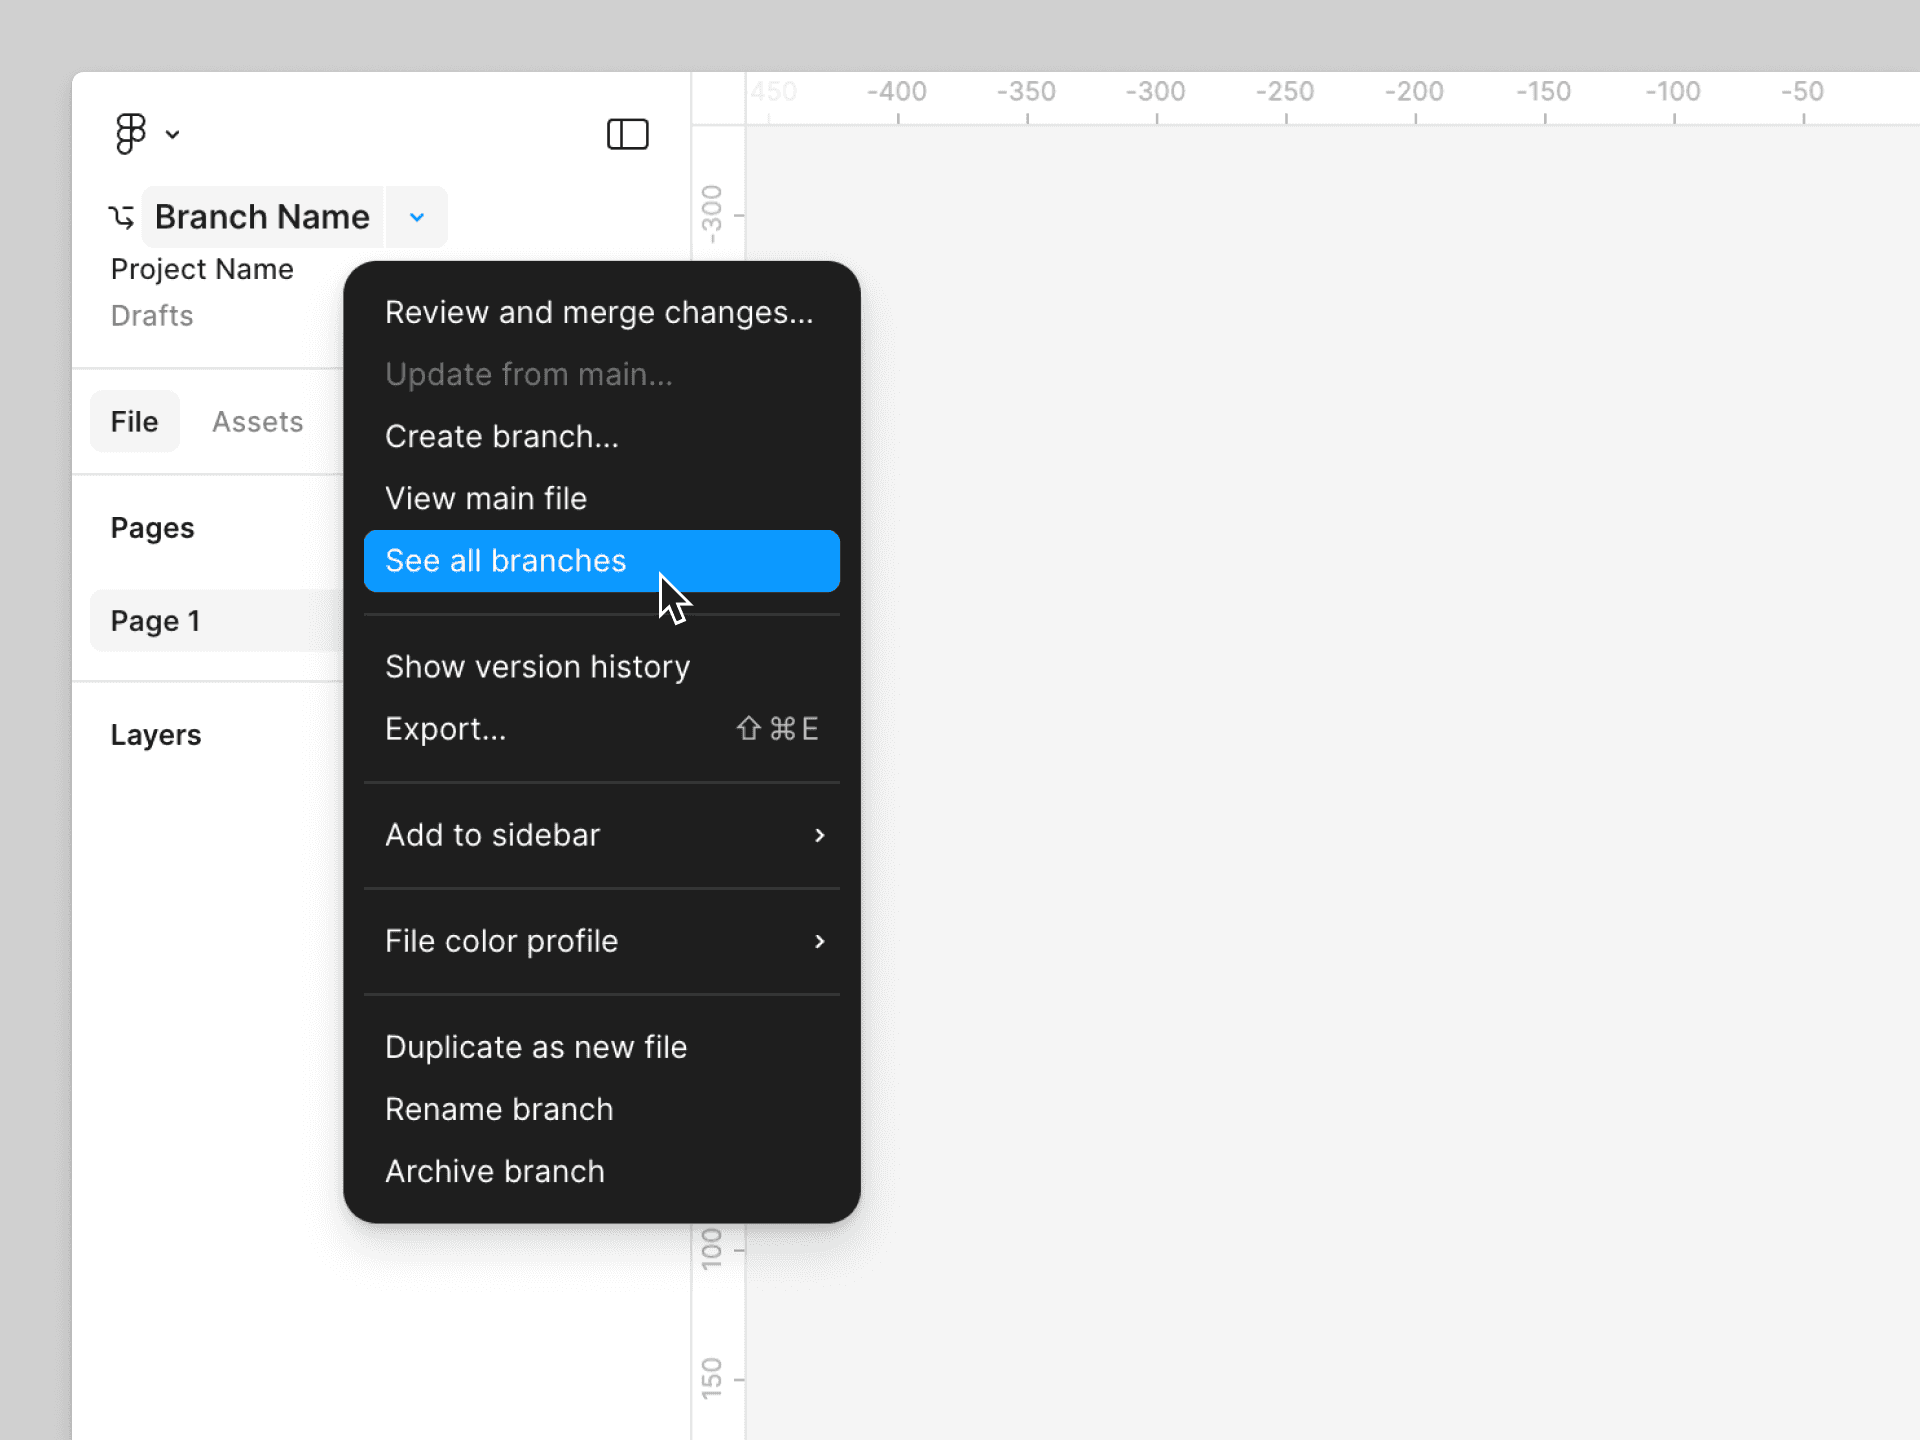Expand the Add to sidebar submenu
This screenshot has height=1440, width=1920.
tap(601, 835)
